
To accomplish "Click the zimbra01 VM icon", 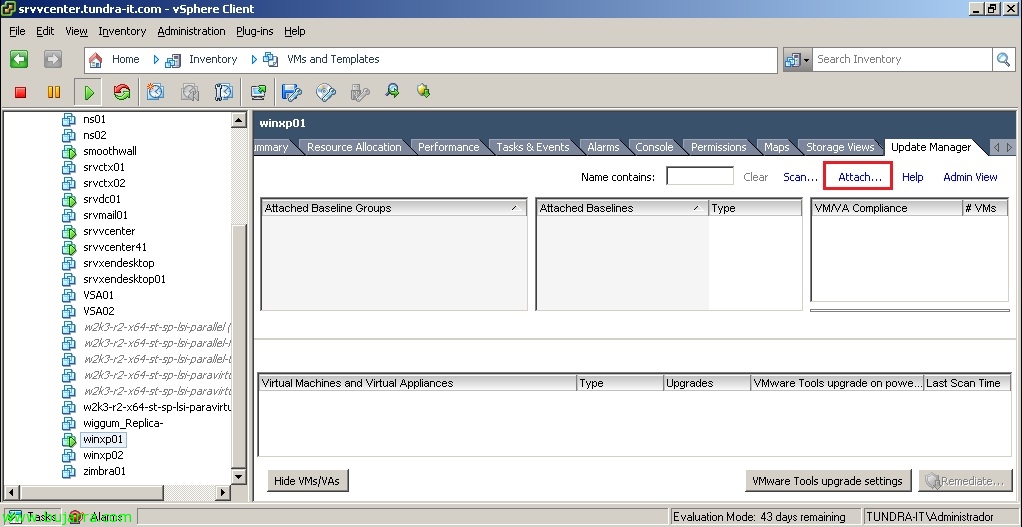I will 68,472.
